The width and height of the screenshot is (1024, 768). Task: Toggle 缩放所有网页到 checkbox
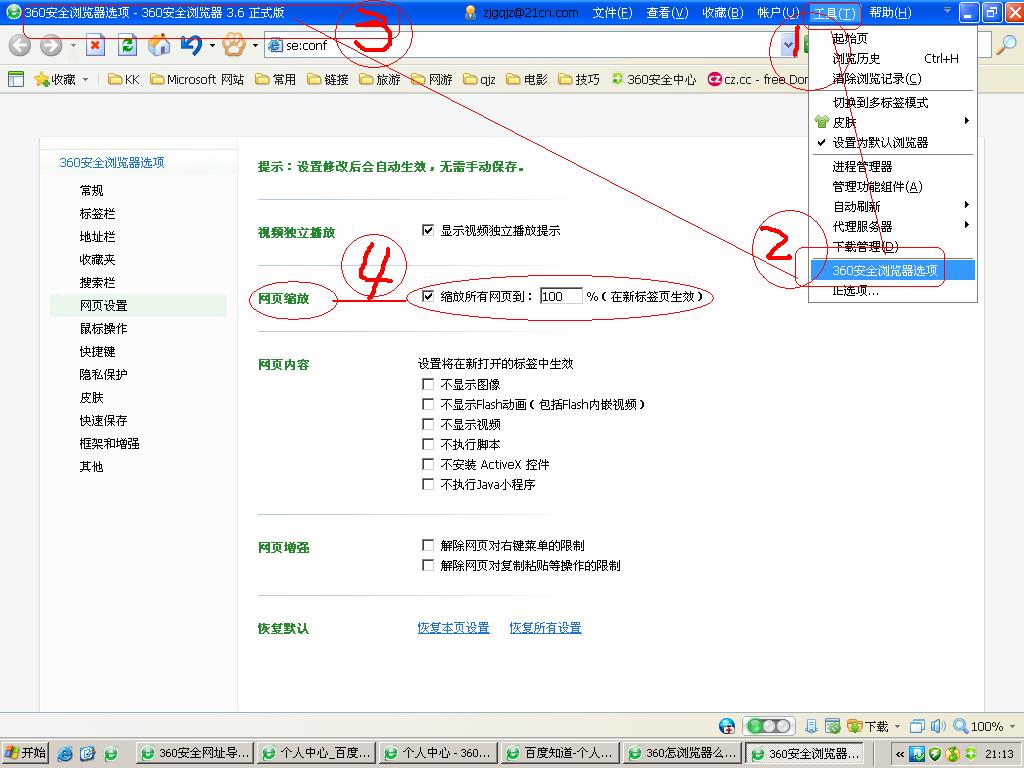(428, 296)
